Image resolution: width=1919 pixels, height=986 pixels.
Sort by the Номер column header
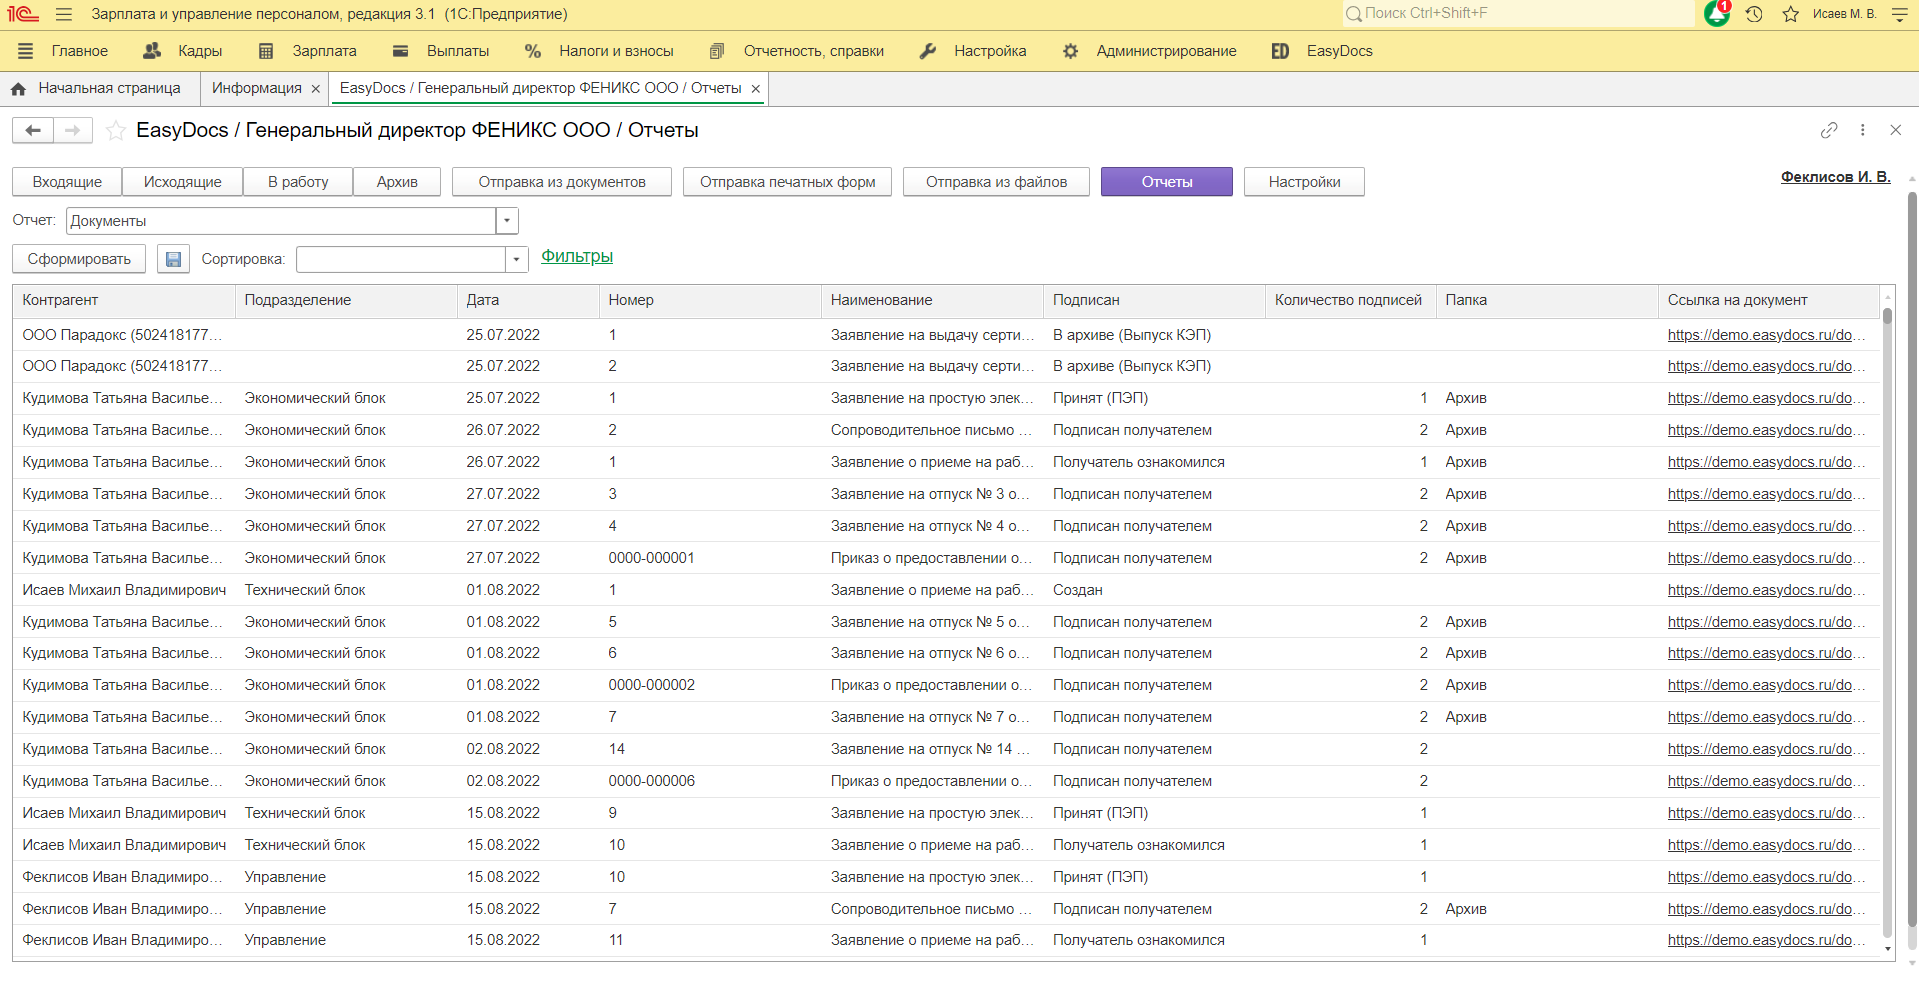(x=710, y=301)
